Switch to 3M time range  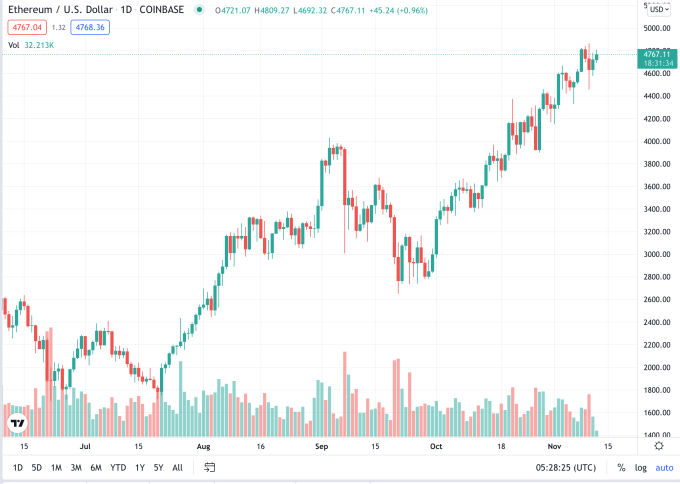(76, 467)
